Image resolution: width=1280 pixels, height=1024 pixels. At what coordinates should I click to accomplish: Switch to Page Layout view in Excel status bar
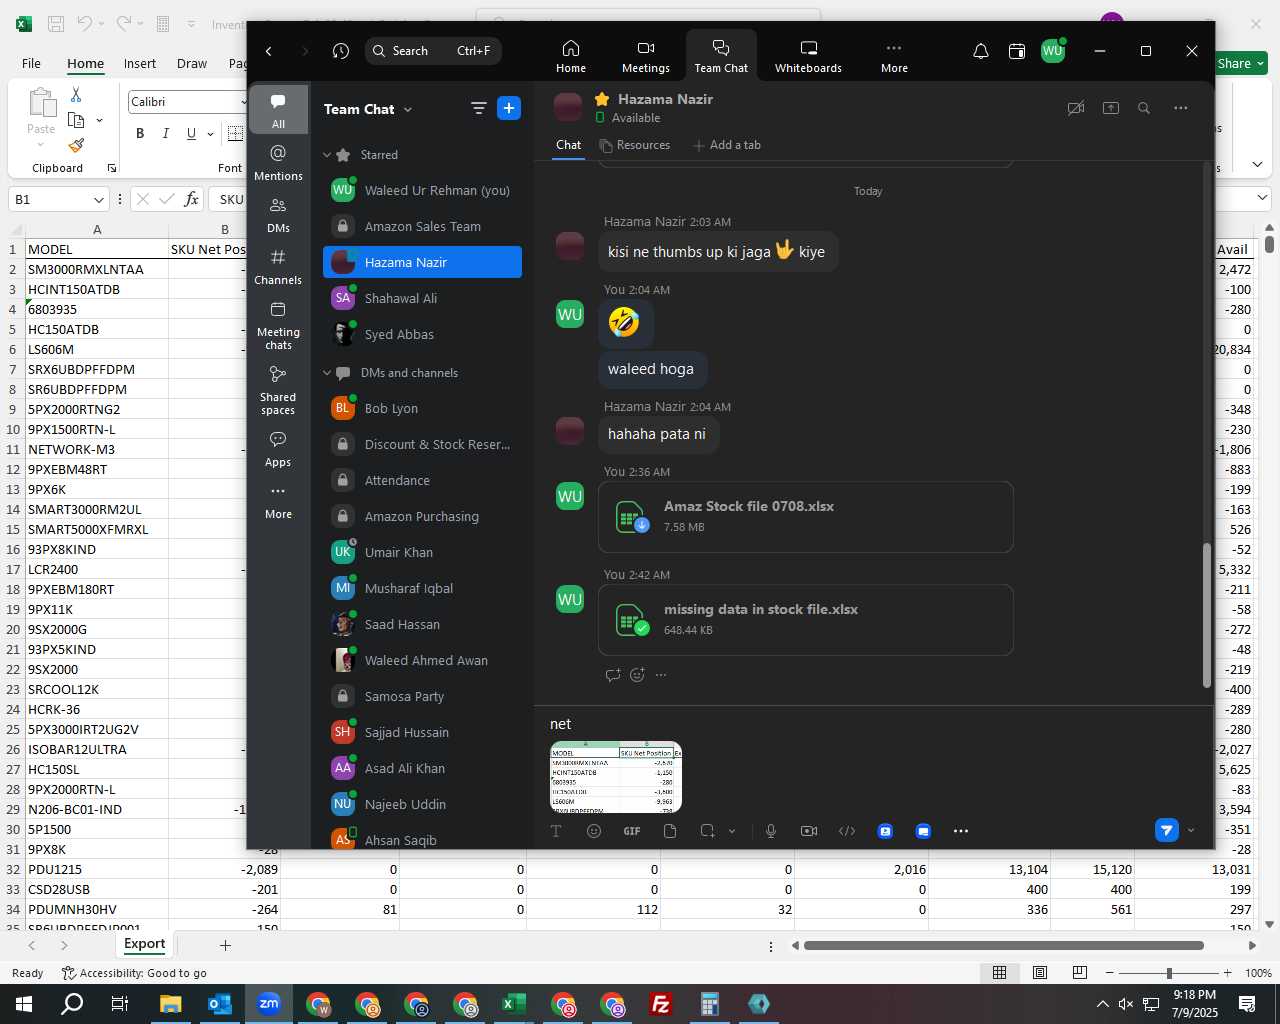point(1040,973)
